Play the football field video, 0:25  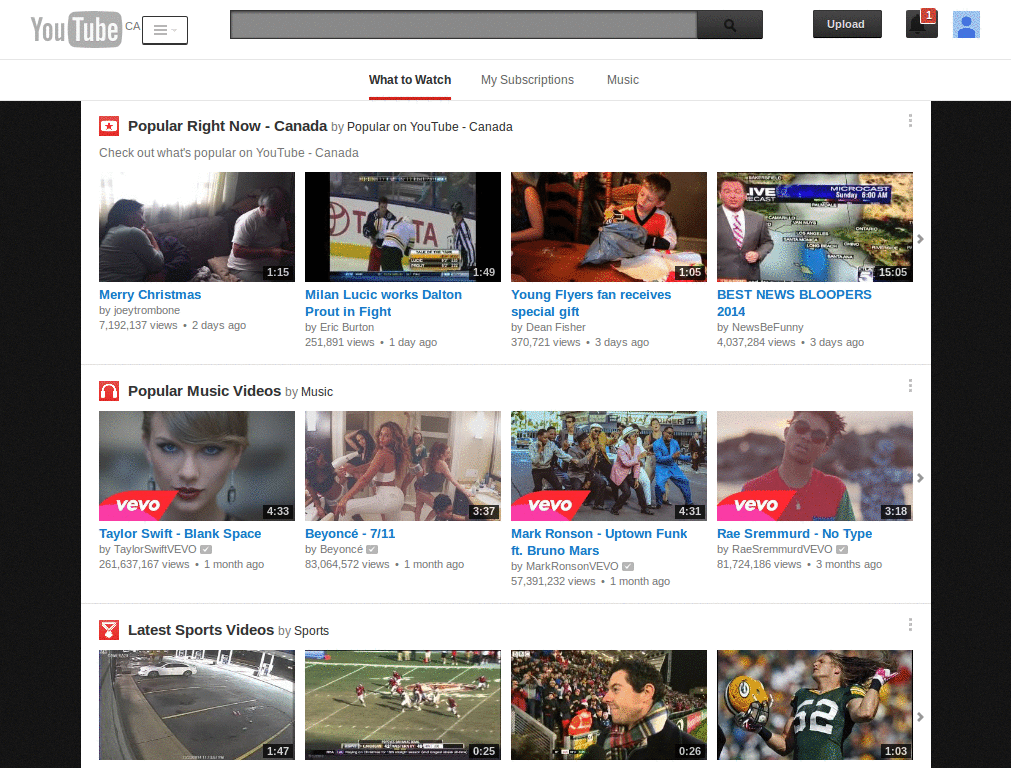[403, 705]
